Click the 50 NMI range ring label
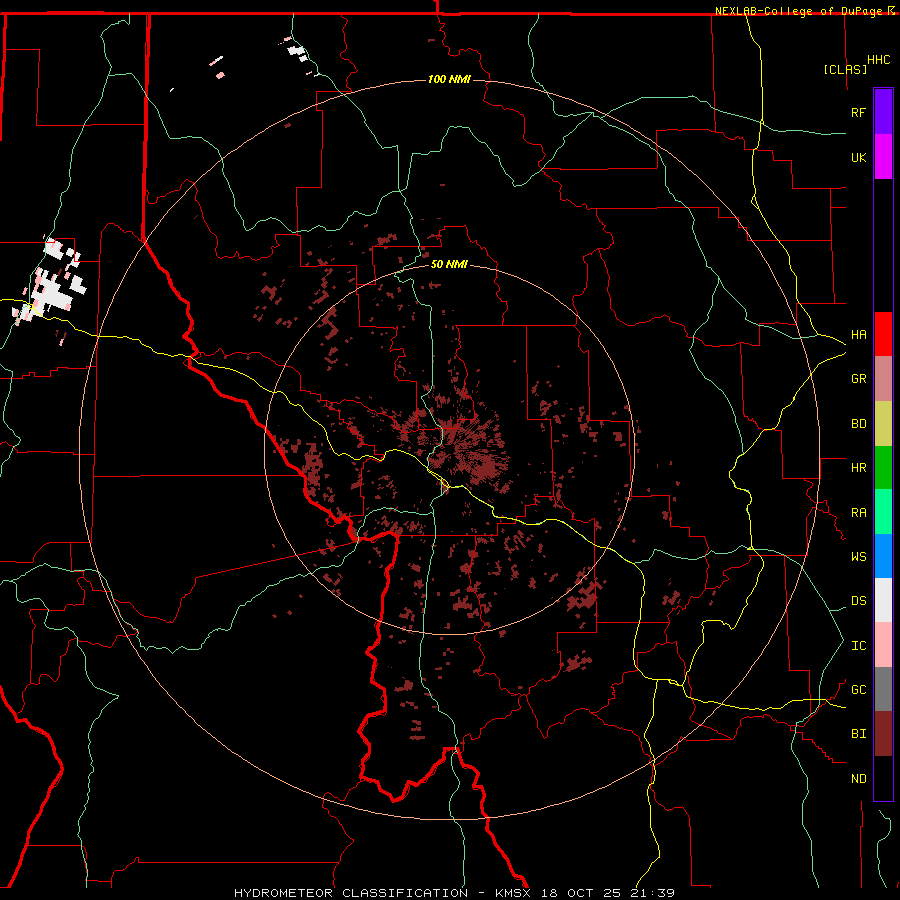900x900 pixels. coord(449,264)
